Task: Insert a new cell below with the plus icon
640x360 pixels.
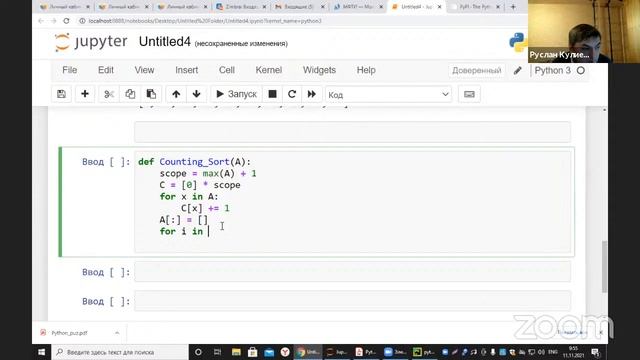Action: point(84,94)
